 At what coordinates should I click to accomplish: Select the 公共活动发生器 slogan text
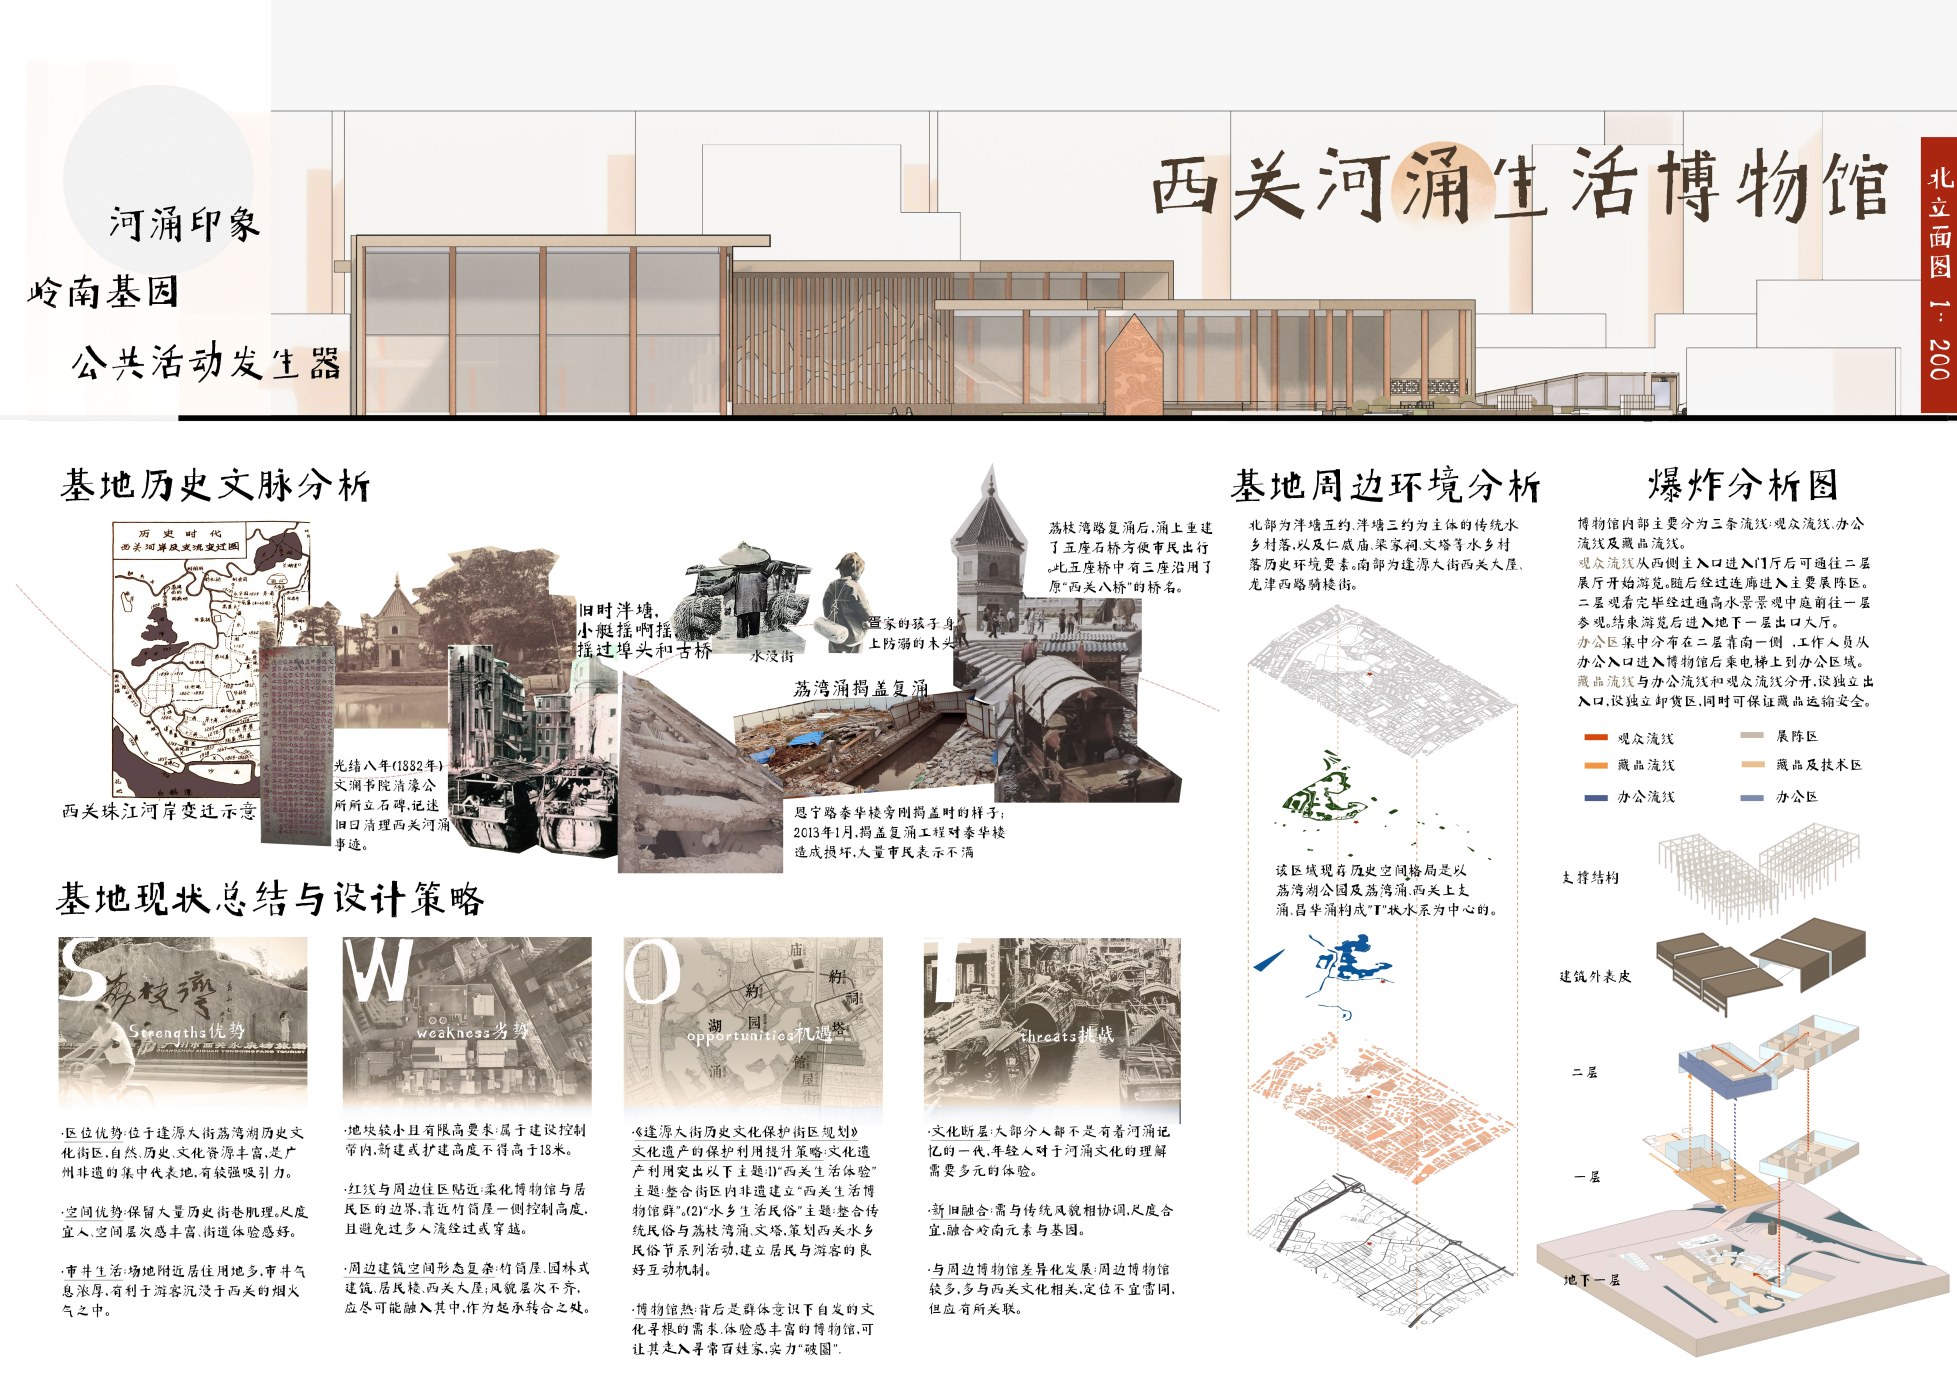pyautogui.click(x=207, y=362)
